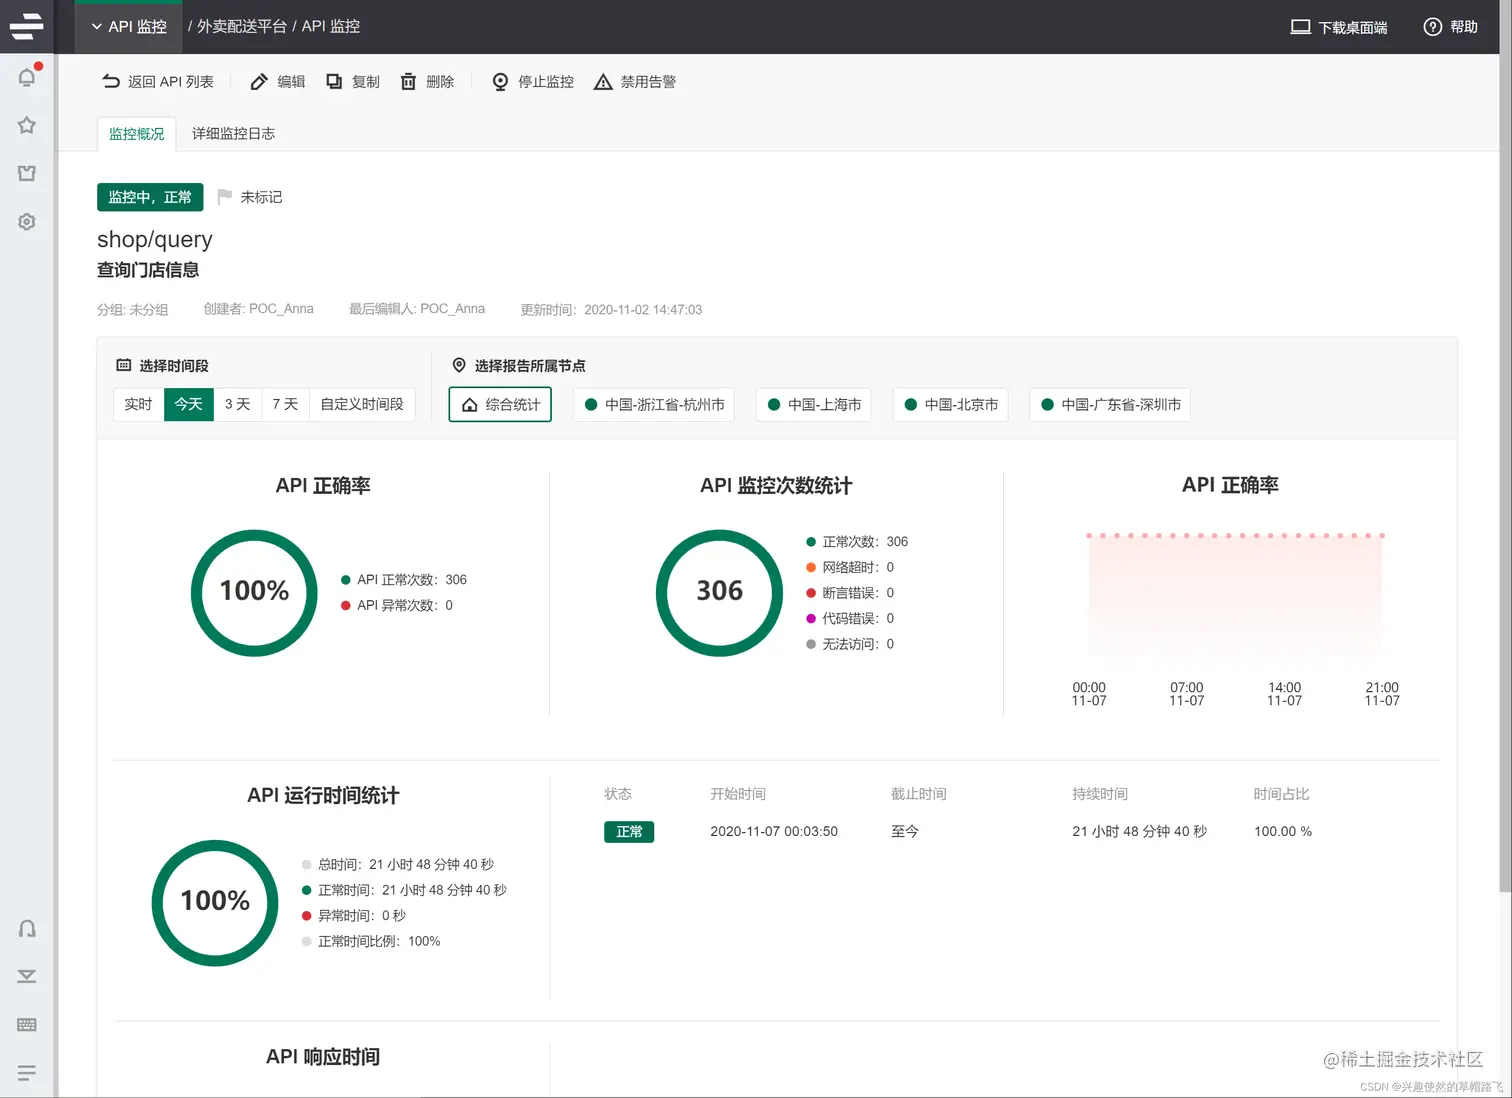Click 时间占比 column header
This screenshot has width=1512, height=1098.
tap(1282, 794)
